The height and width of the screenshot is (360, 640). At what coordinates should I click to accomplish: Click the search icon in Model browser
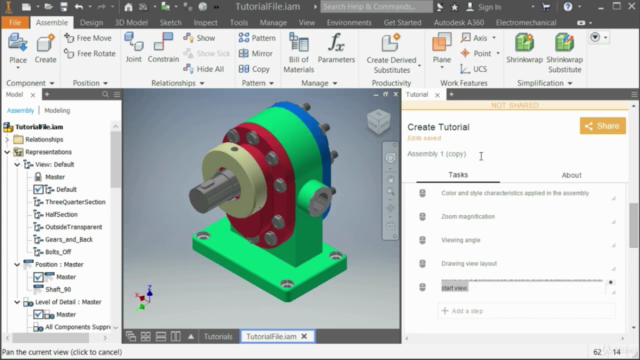pyautogui.click(x=105, y=94)
